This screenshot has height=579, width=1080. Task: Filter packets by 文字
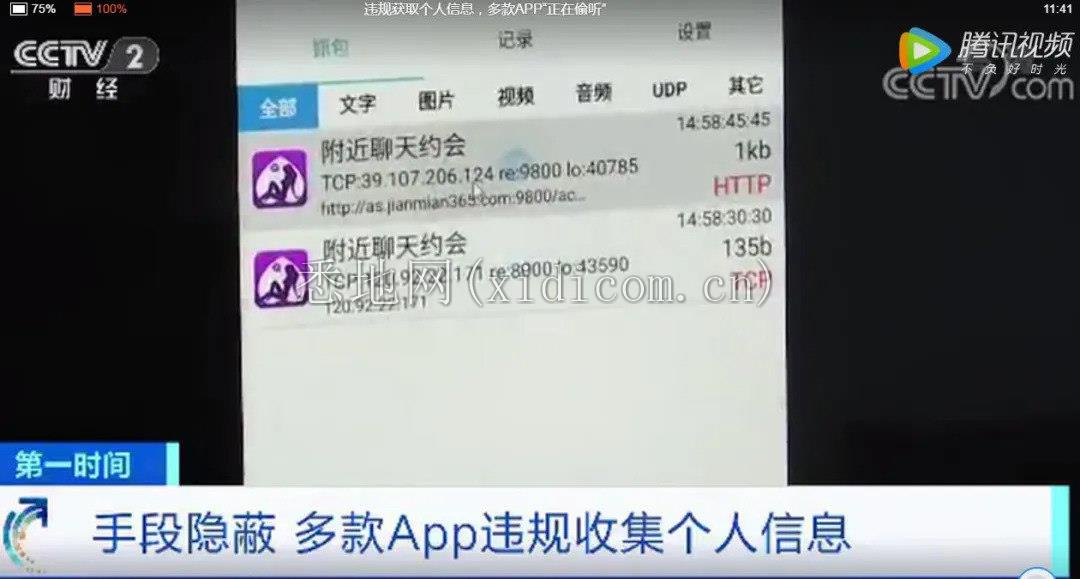pyautogui.click(x=357, y=103)
